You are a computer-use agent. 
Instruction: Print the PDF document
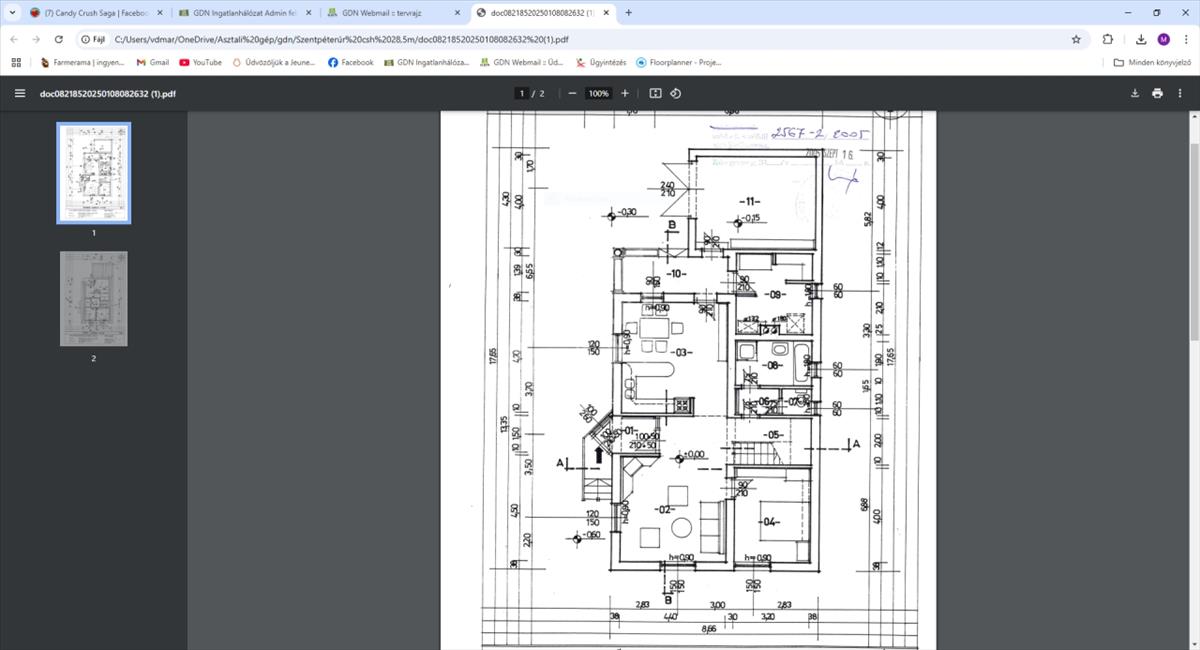pos(1157,93)
